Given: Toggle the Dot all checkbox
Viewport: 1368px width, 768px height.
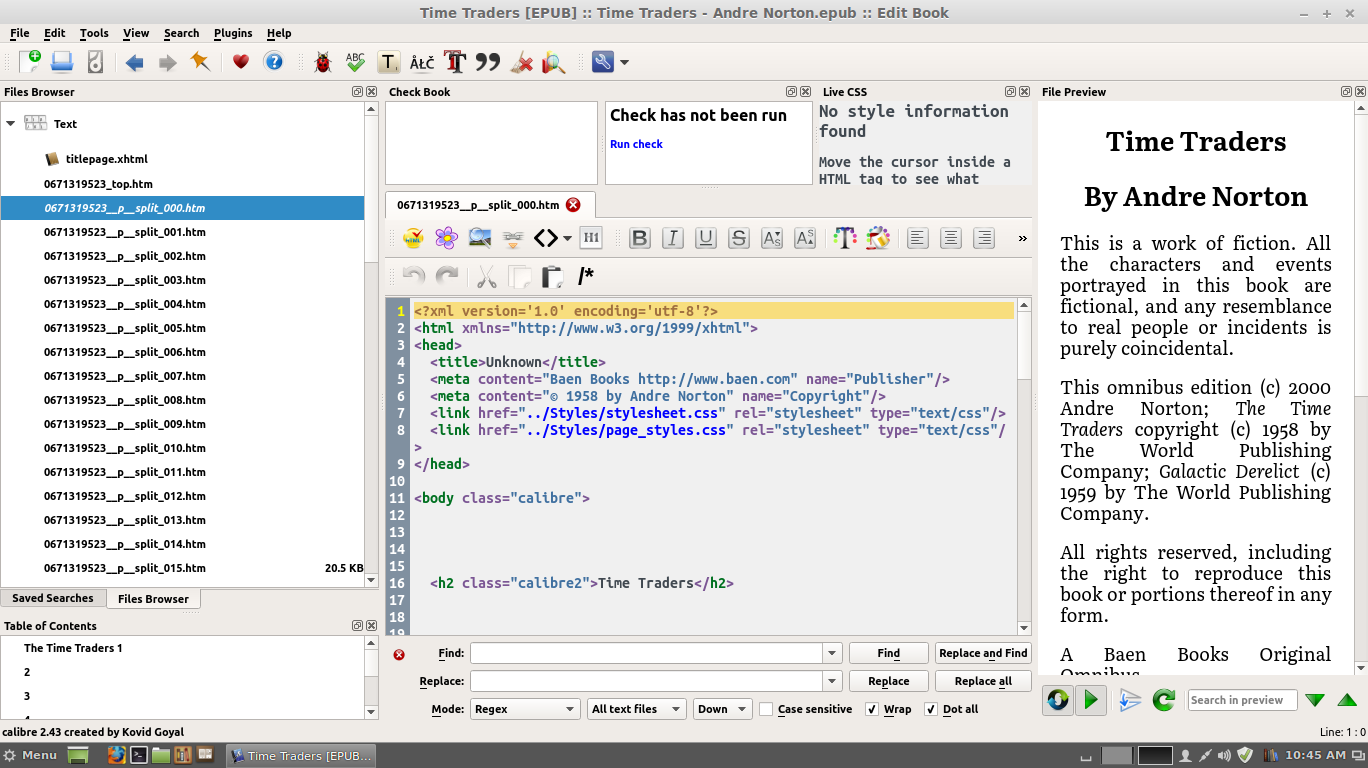Looking at the screenshot, I should pos(931,709).
